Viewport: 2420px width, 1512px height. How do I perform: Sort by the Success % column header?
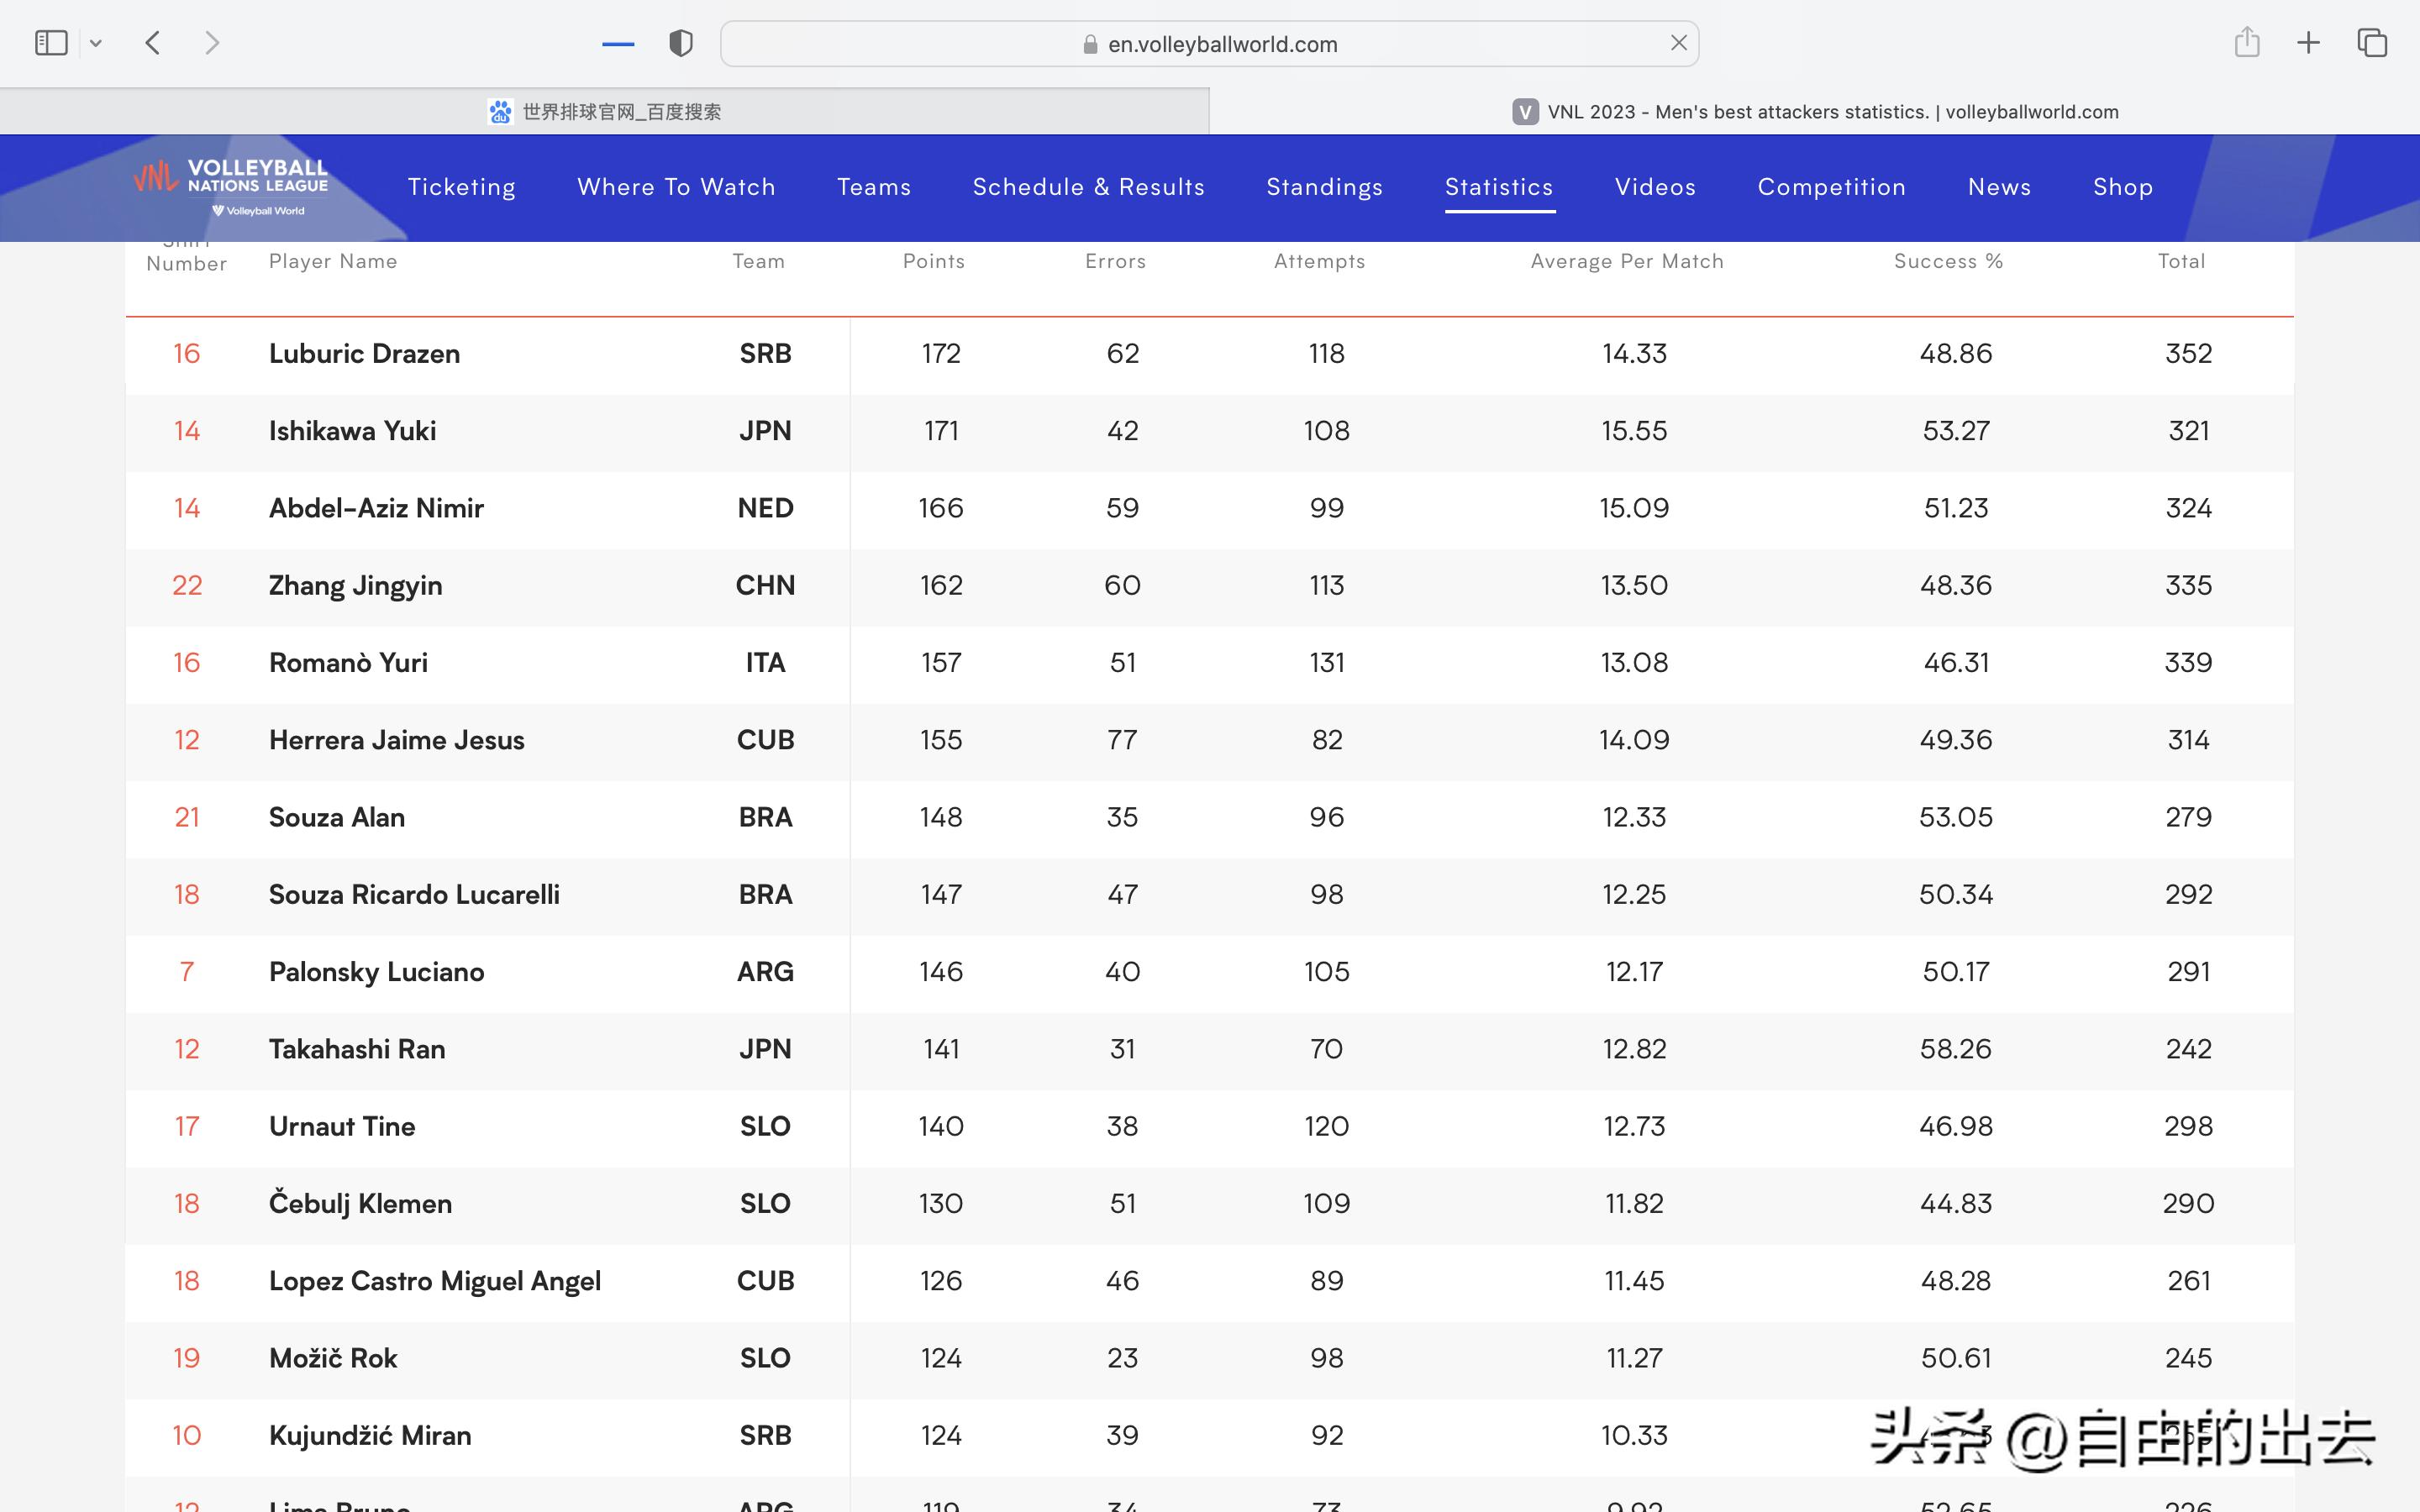[x=1947, y=261]
